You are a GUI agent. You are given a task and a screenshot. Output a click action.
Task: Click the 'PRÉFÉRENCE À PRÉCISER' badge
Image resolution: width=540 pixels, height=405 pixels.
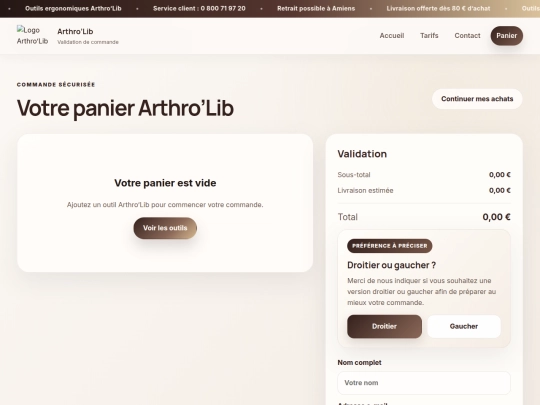(390, 246)
